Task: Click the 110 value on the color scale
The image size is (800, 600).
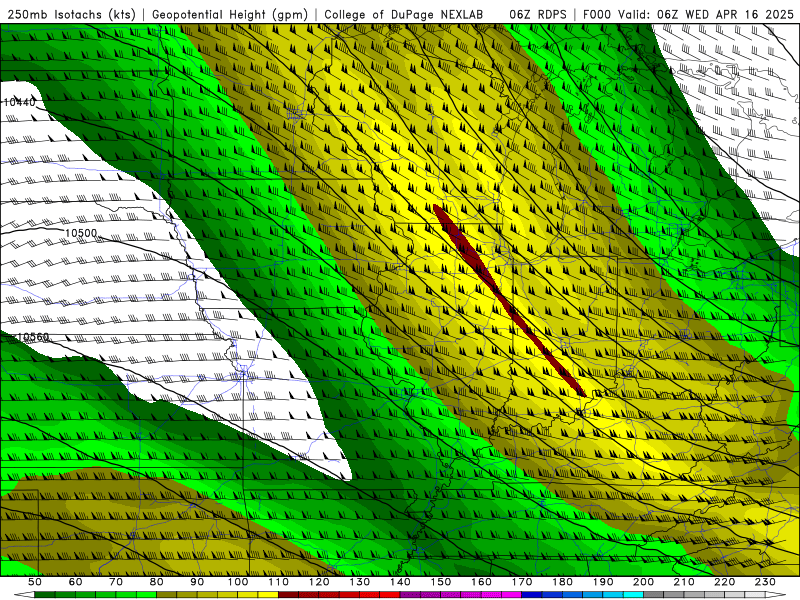Action: tap(279, 582)
